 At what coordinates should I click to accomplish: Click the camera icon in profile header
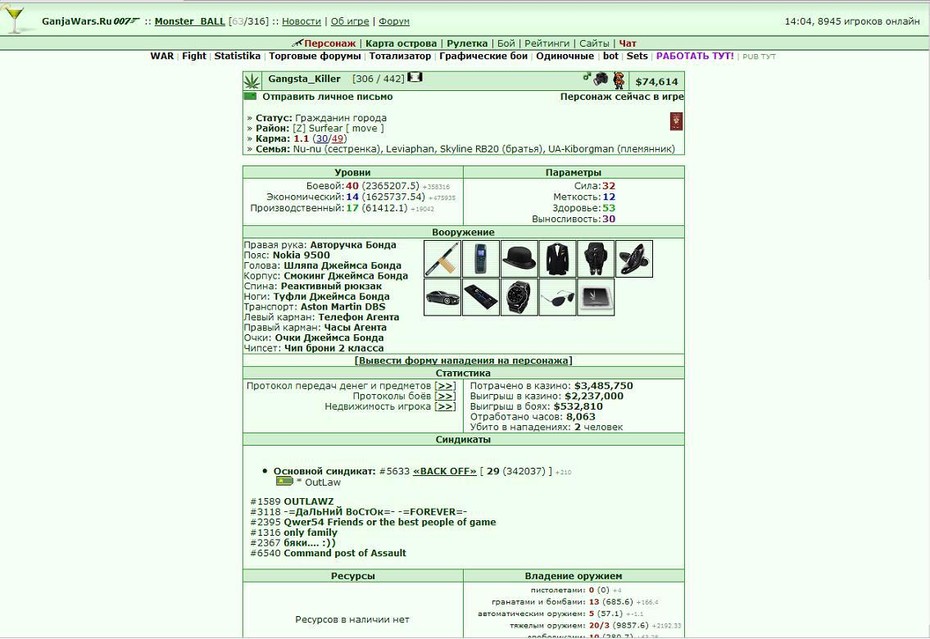601,78
